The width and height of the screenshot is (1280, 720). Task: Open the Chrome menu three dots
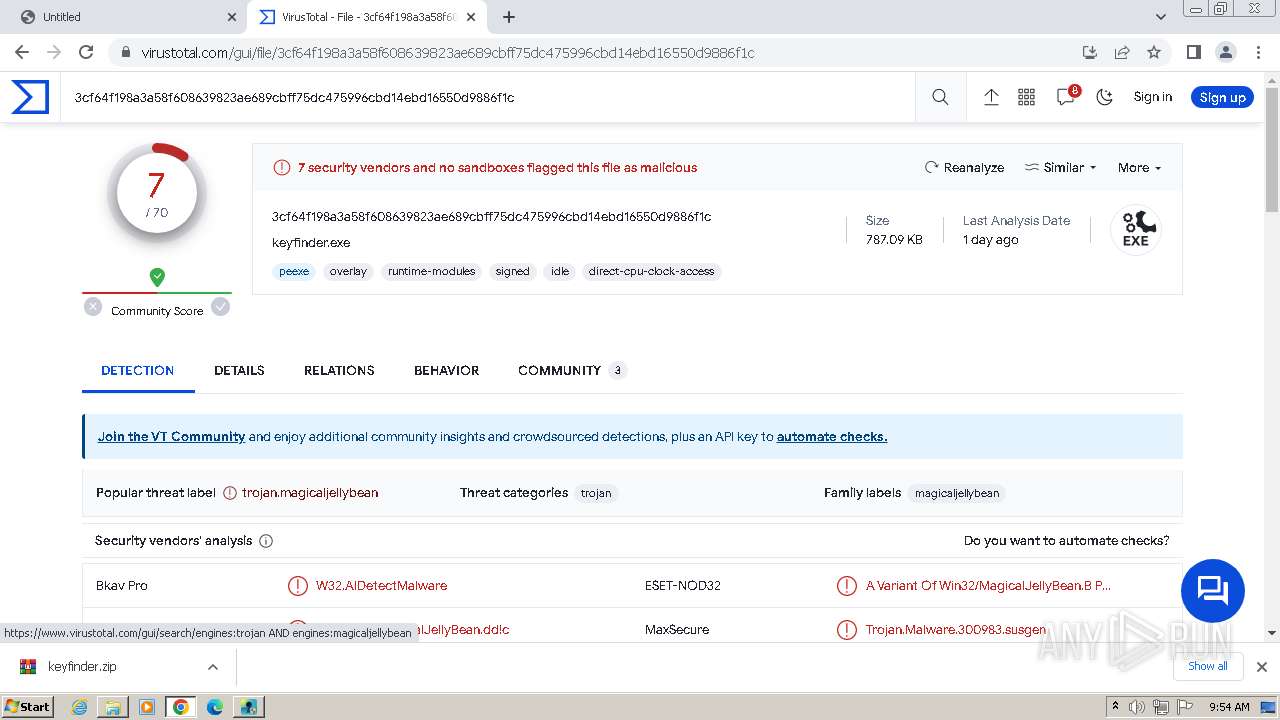point(1257,52)
